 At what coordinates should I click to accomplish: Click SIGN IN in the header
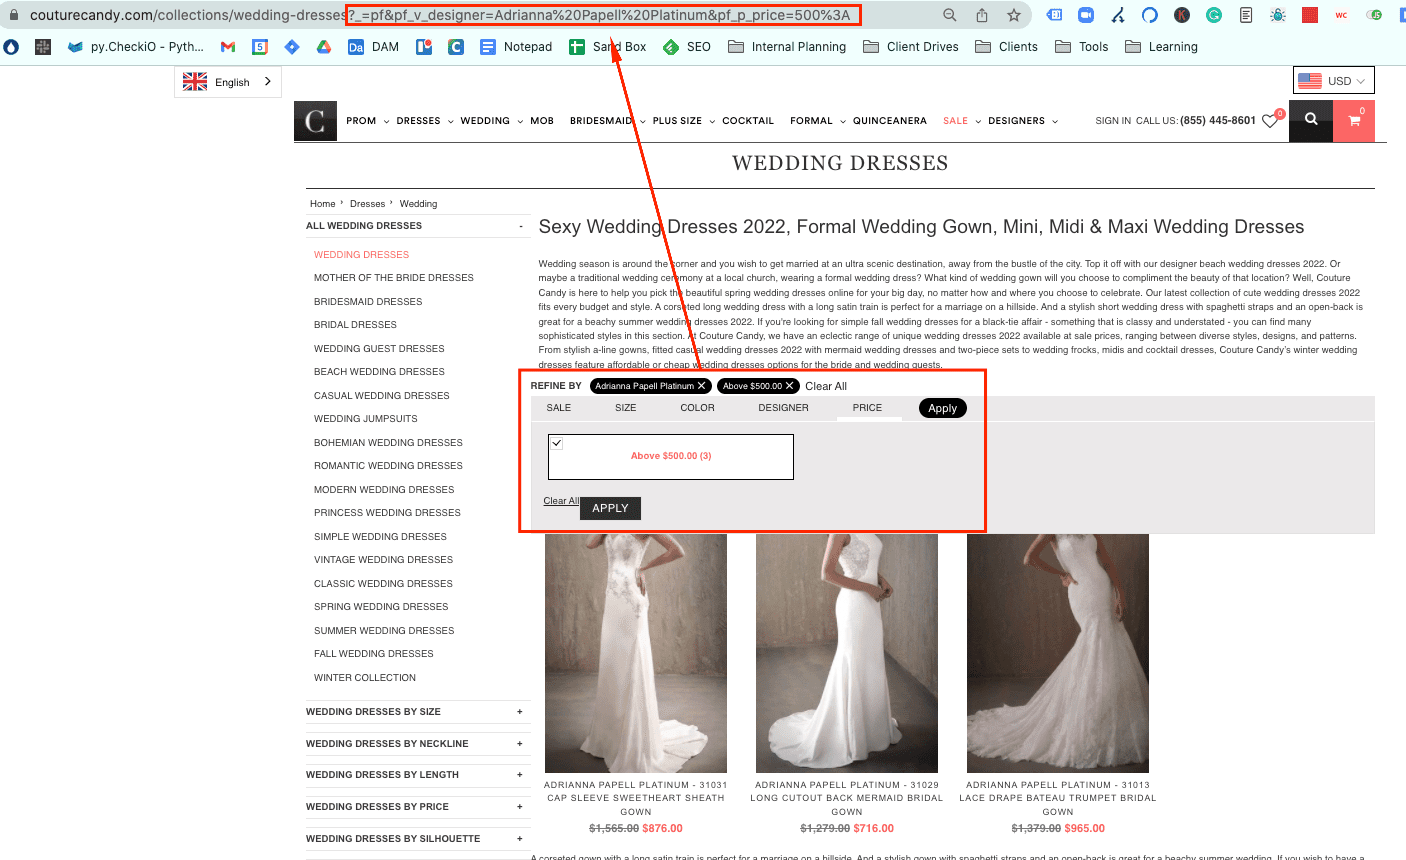tap(1113, 120)
